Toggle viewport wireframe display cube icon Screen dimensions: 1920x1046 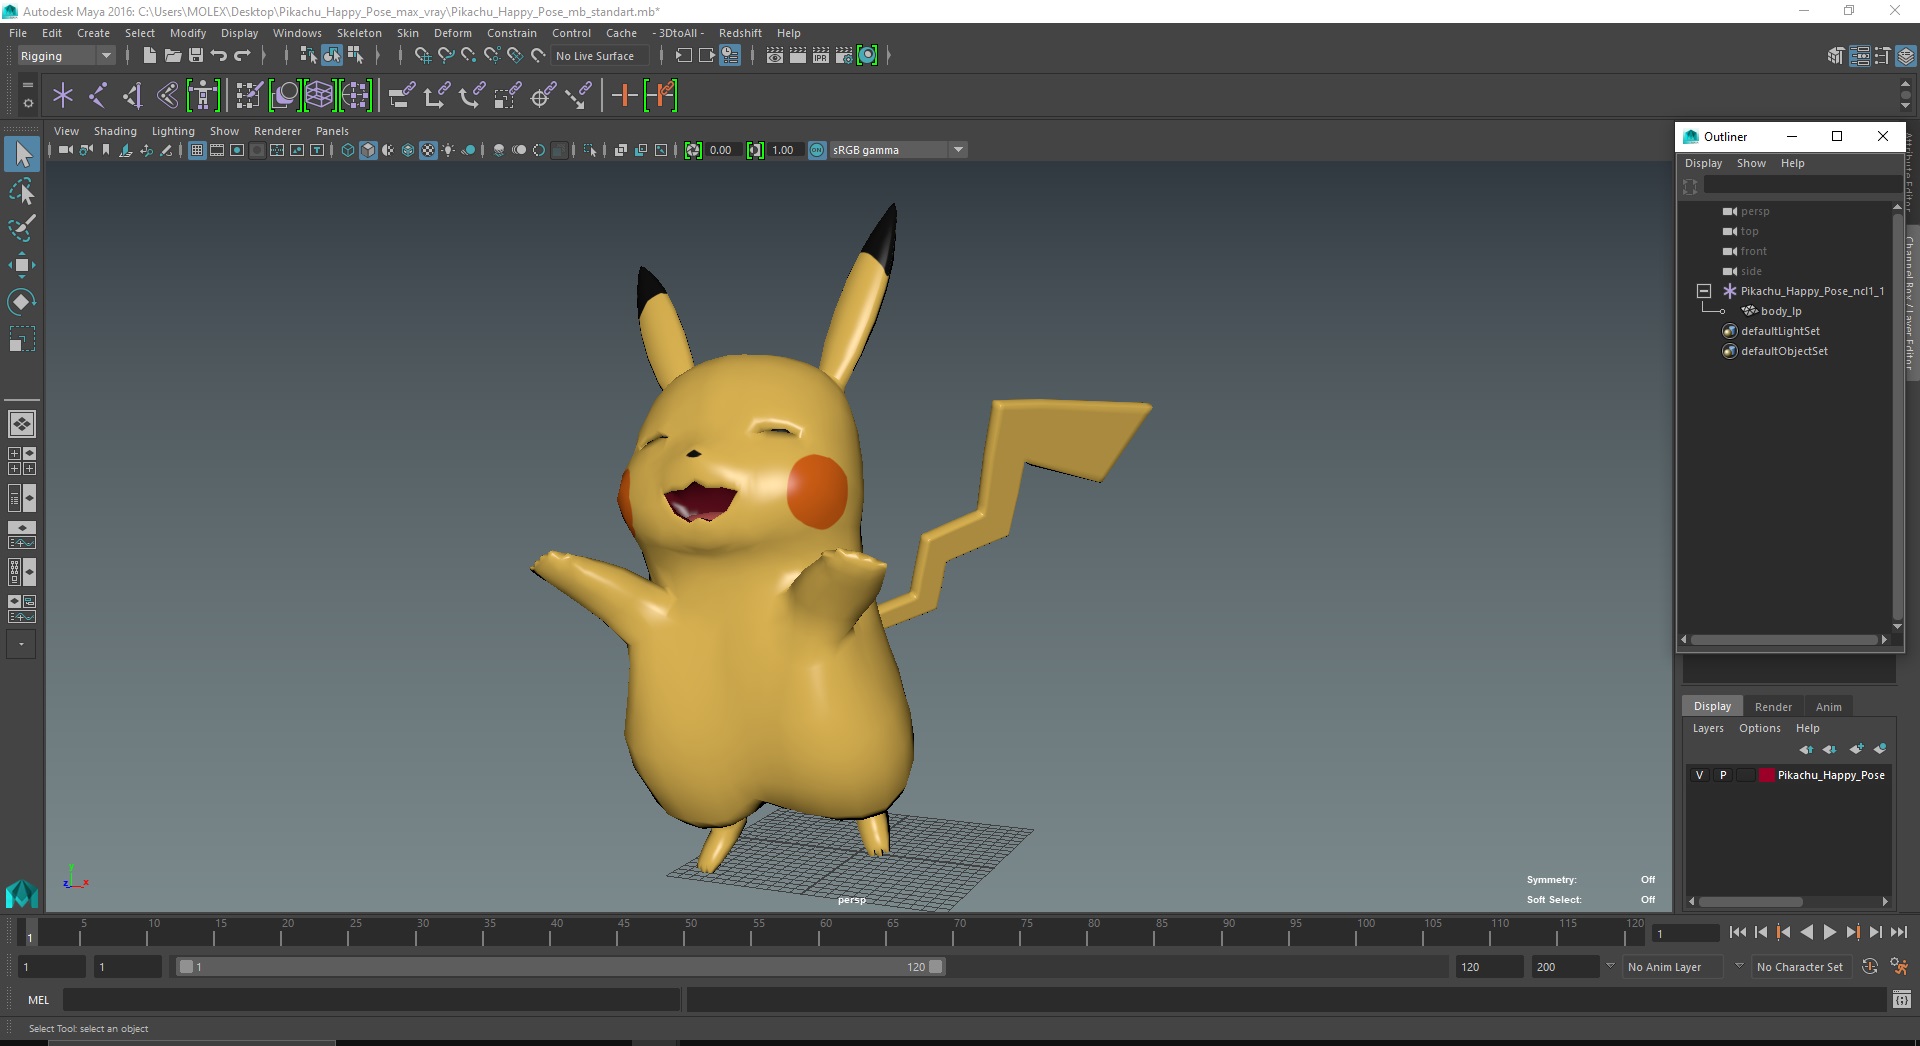pyautogui.click(x=348, y=150)
